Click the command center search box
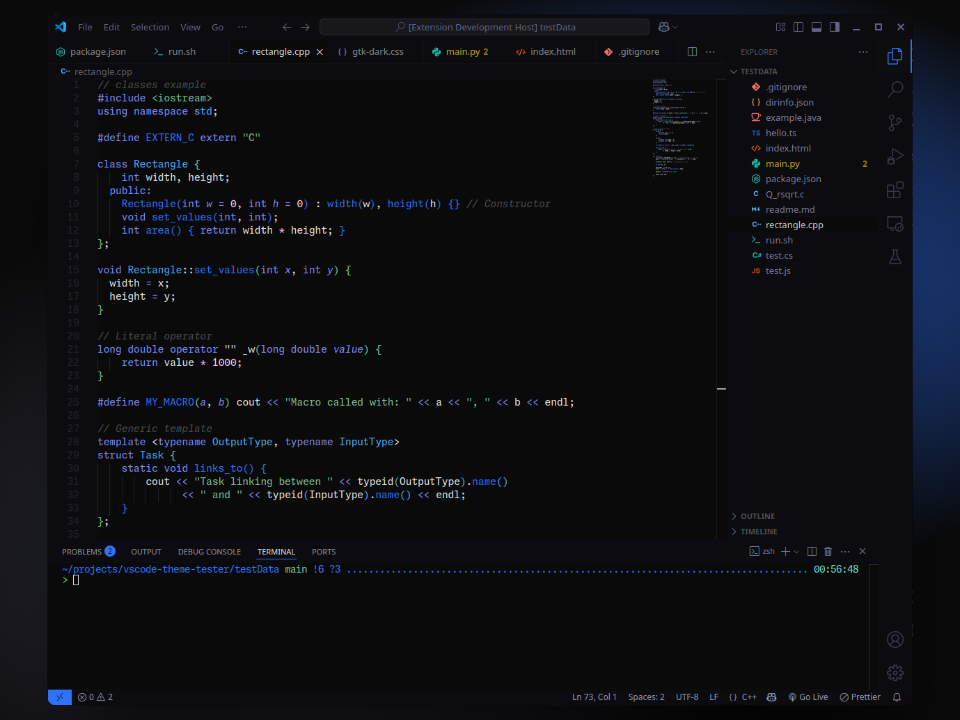 point(484,27)
